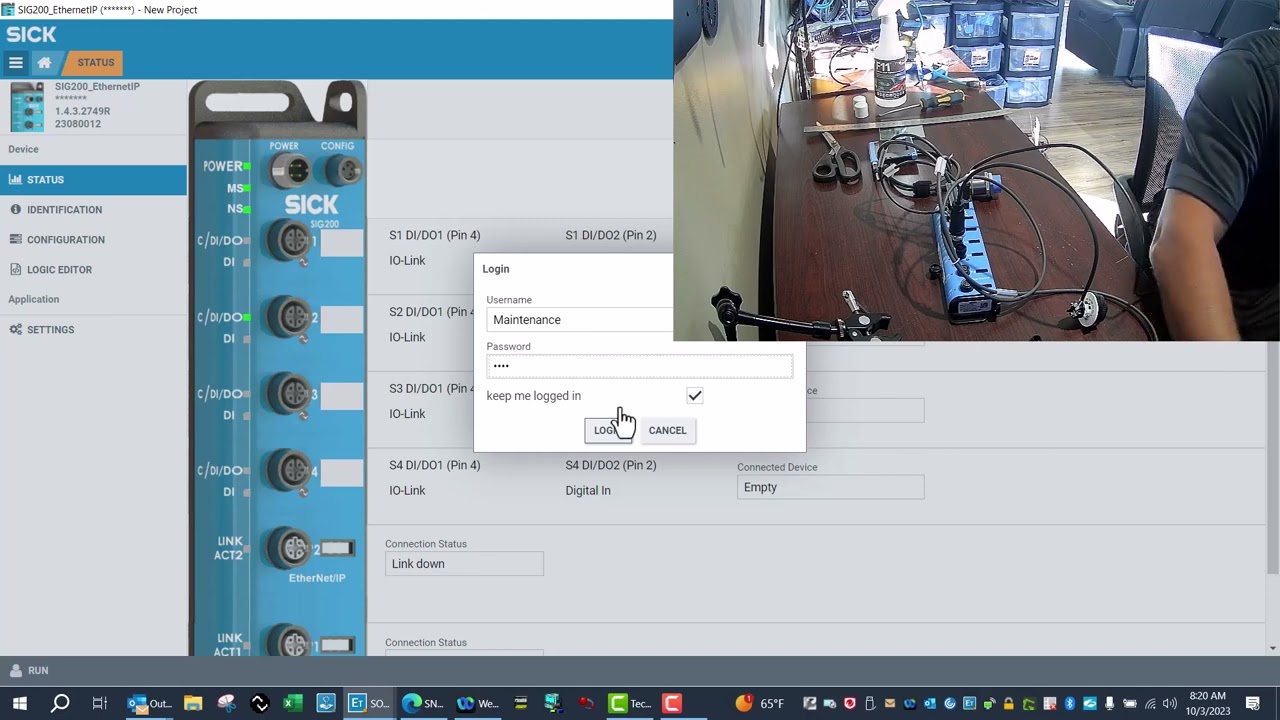Click the Bluetooth tray icon
Image resolution: width=1280 pixels, height=720 pixels.
click(x=1069, y=703)
